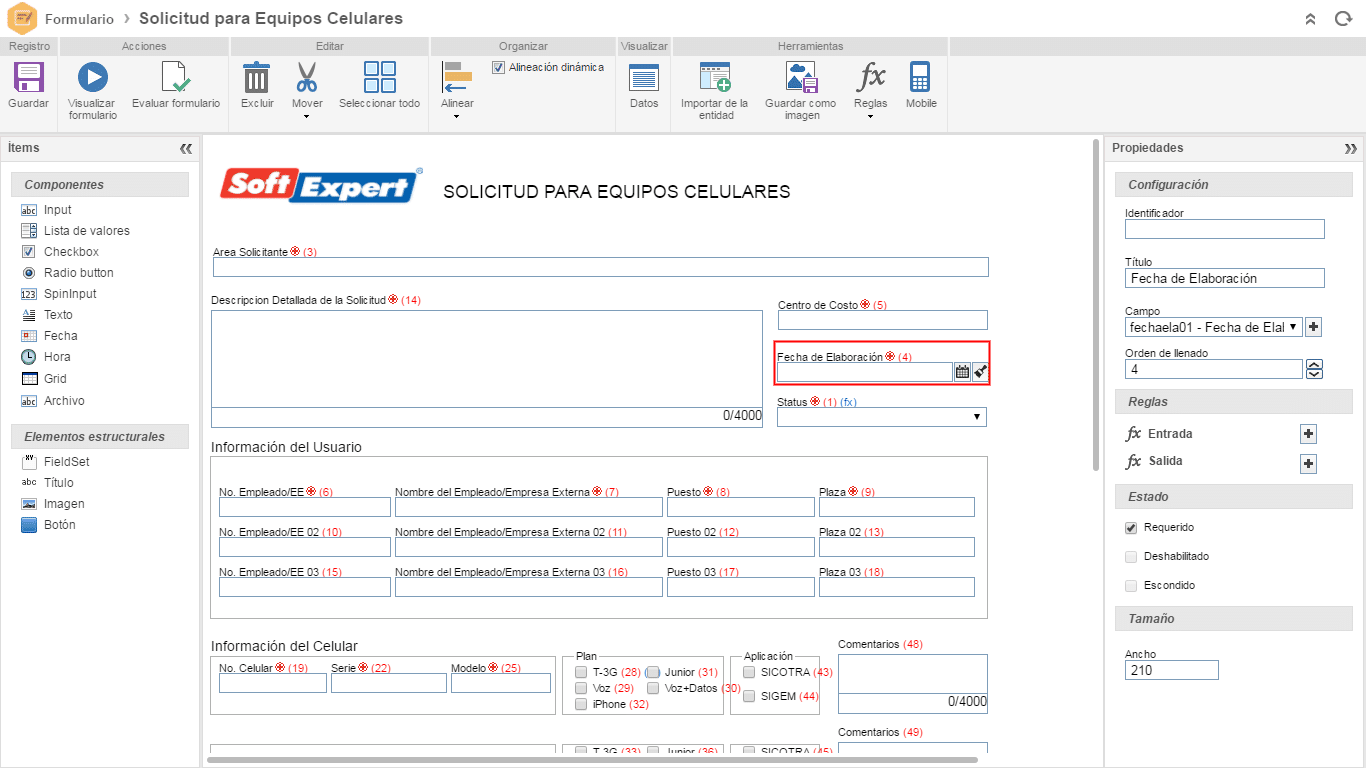The width and height of the screenshot is (1366, 768).
Task: Expand the Reglas toolbar dropdown
Action: 870,116
